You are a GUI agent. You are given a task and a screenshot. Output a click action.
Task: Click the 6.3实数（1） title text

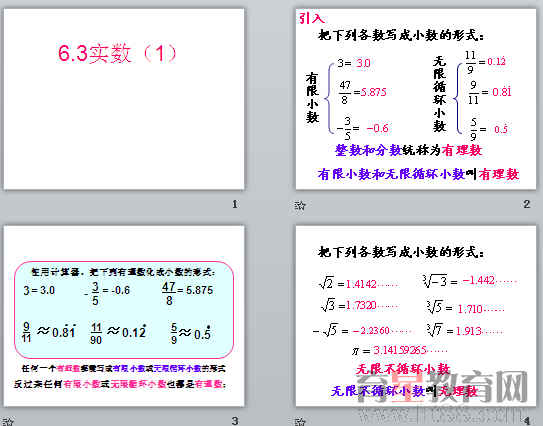pos(117,54)
